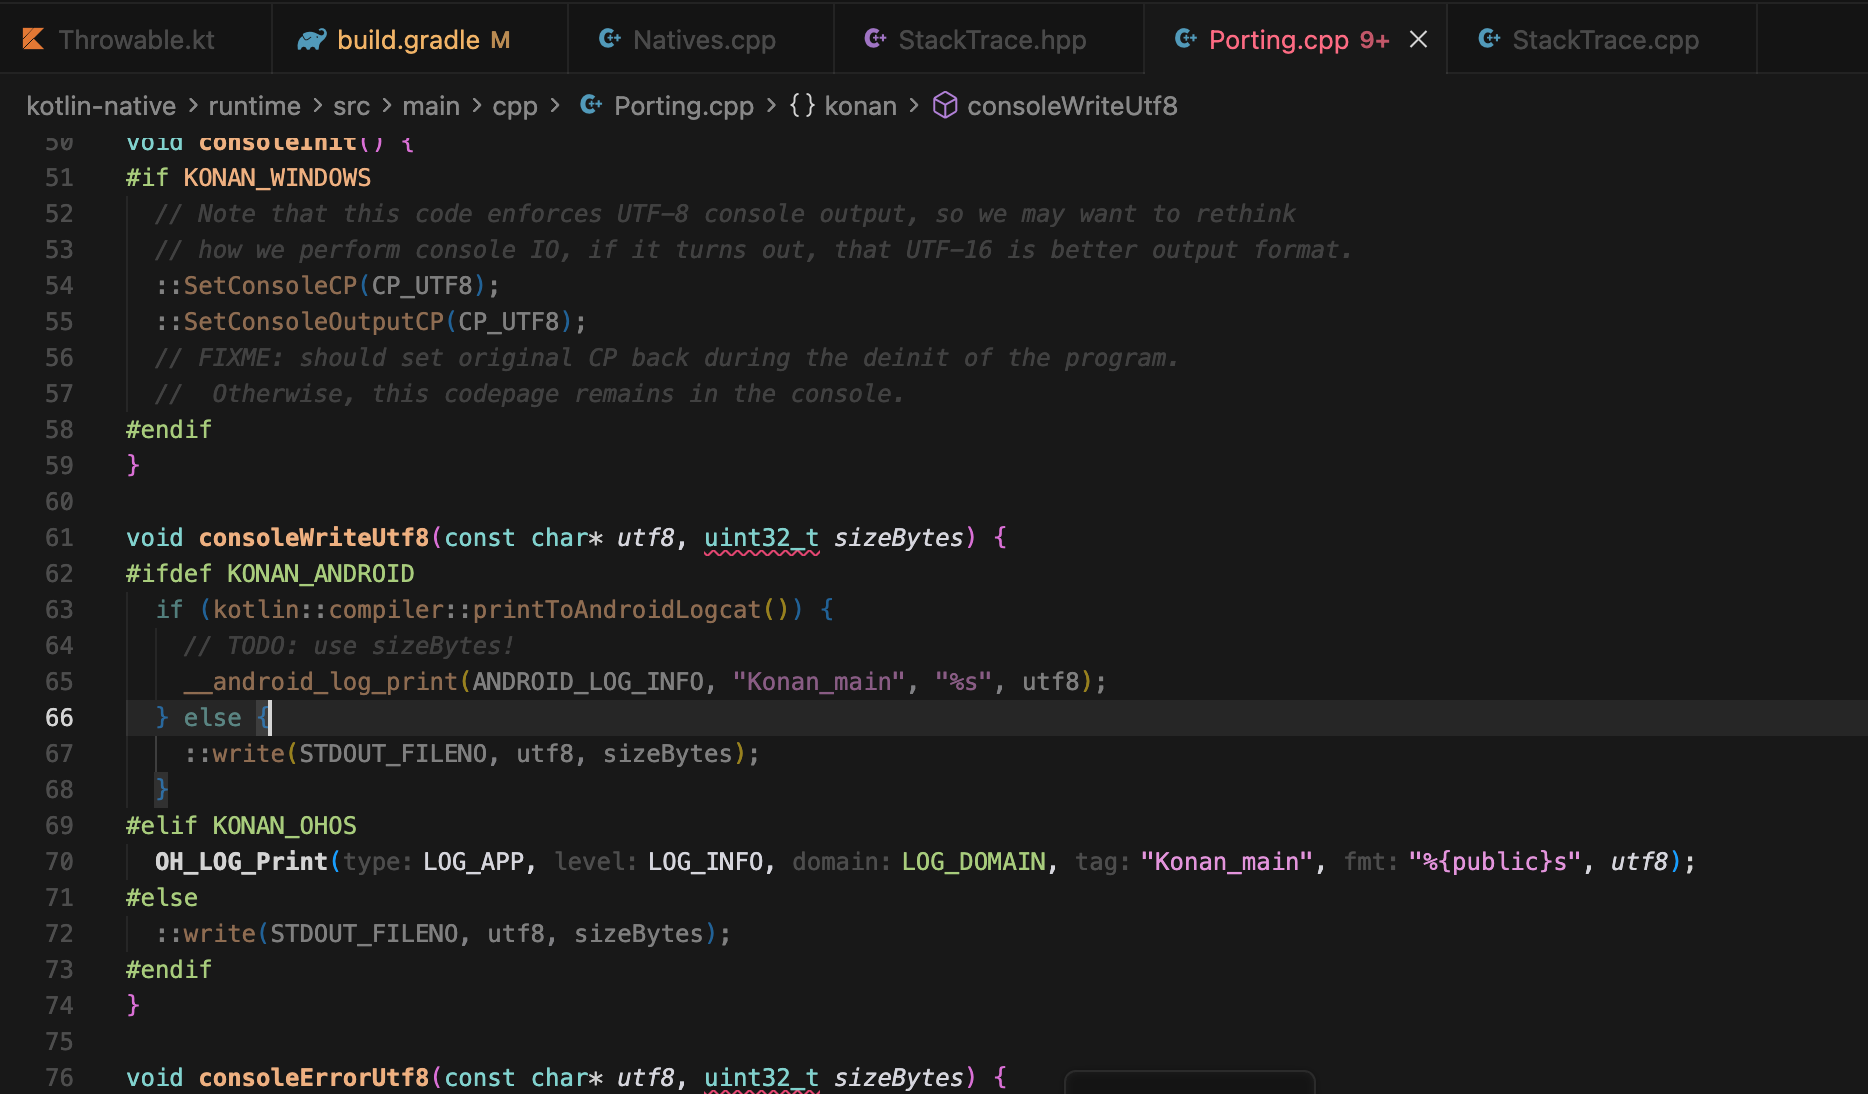Screen dimensions: 1868x1094
Task: Click the C++ icon on StackTrace.hpp tab
Action: 875,40
